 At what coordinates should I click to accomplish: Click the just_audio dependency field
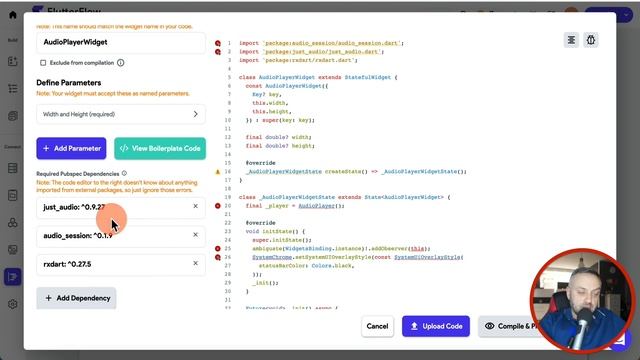pos(121,207)
